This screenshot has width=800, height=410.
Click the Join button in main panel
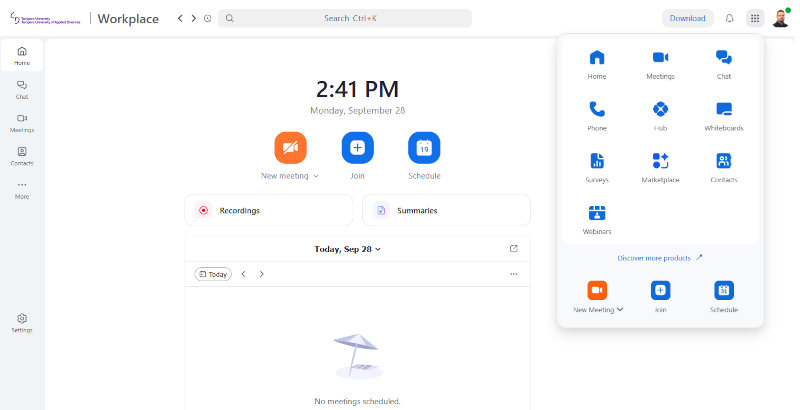pyautogui.click(x=358, y=148)
